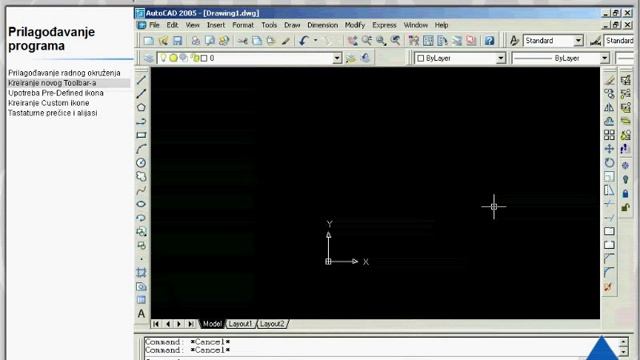This screenshot has width=640, height=360.
Task: Select the Chamfer modify tool
Action: [609, 259]
